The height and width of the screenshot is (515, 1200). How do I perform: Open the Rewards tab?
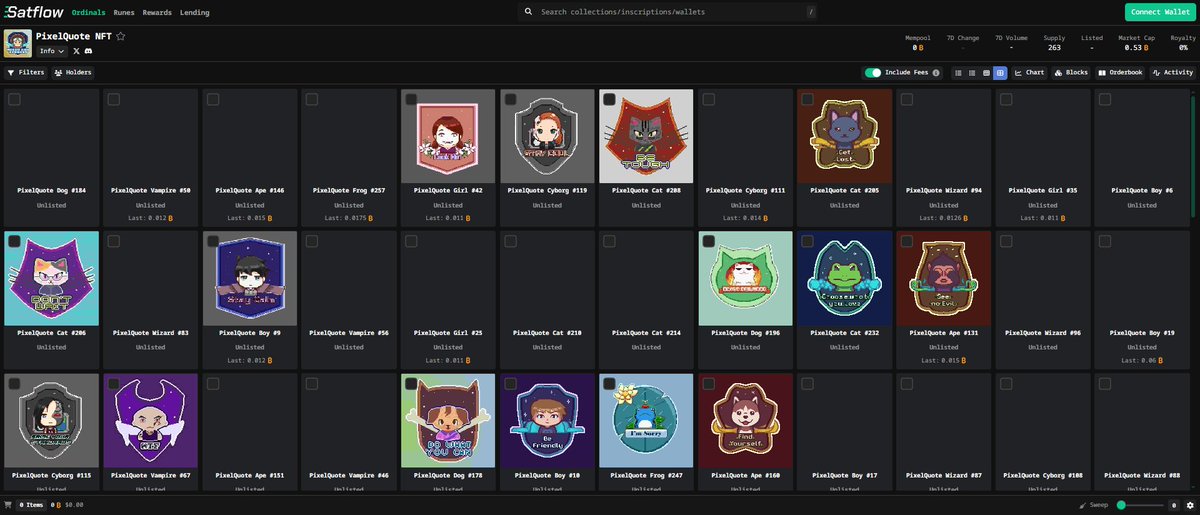(x=158, y=12)
